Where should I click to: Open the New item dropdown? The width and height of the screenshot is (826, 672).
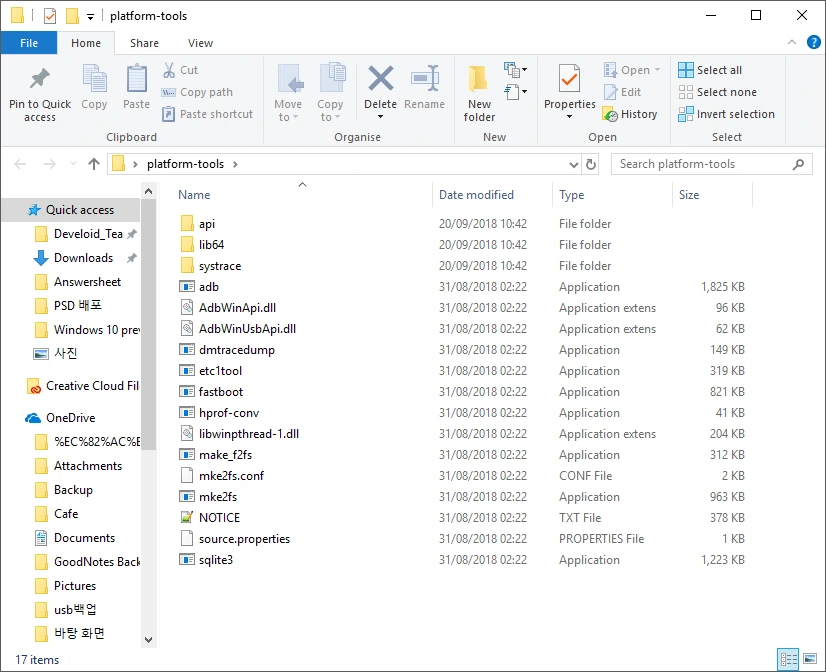click(x=516, y=70)
